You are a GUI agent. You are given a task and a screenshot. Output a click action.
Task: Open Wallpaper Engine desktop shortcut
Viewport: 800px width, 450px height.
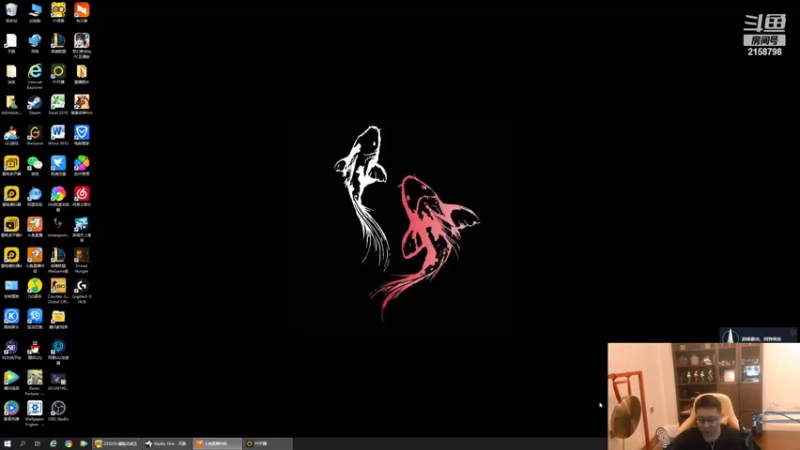click(35, 413)
